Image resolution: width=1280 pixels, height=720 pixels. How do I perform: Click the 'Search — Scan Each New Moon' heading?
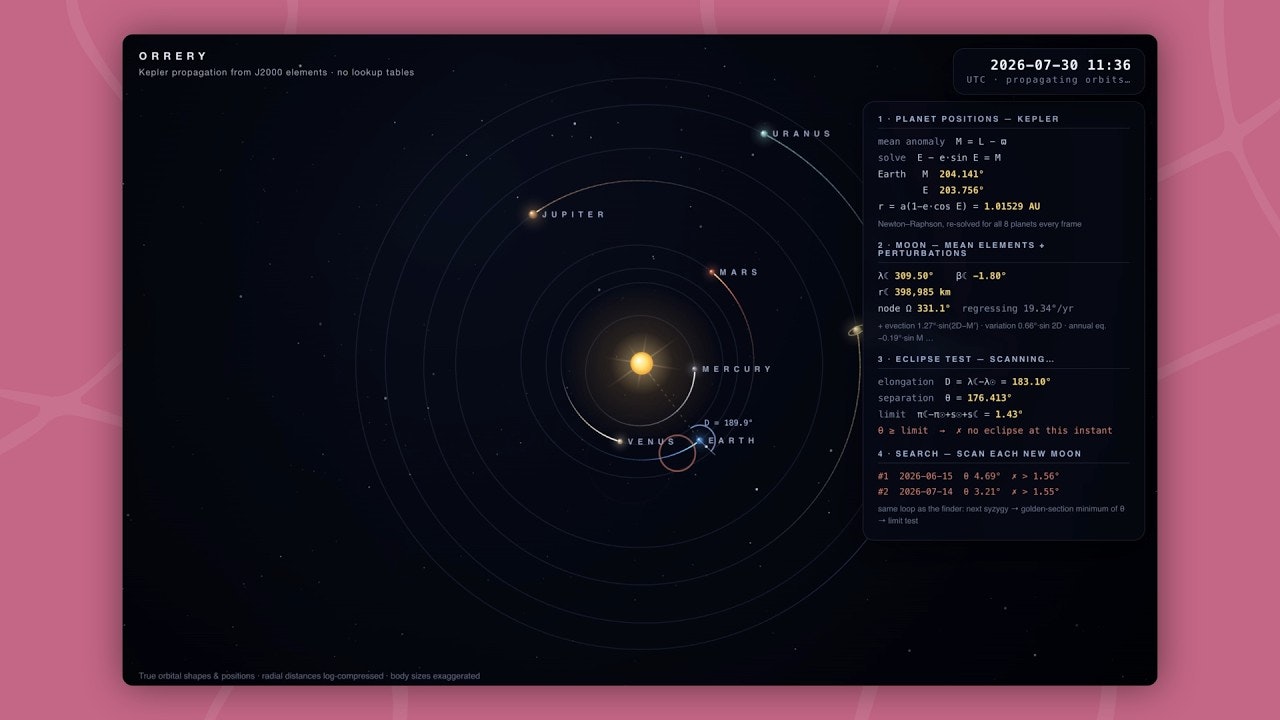979,454
